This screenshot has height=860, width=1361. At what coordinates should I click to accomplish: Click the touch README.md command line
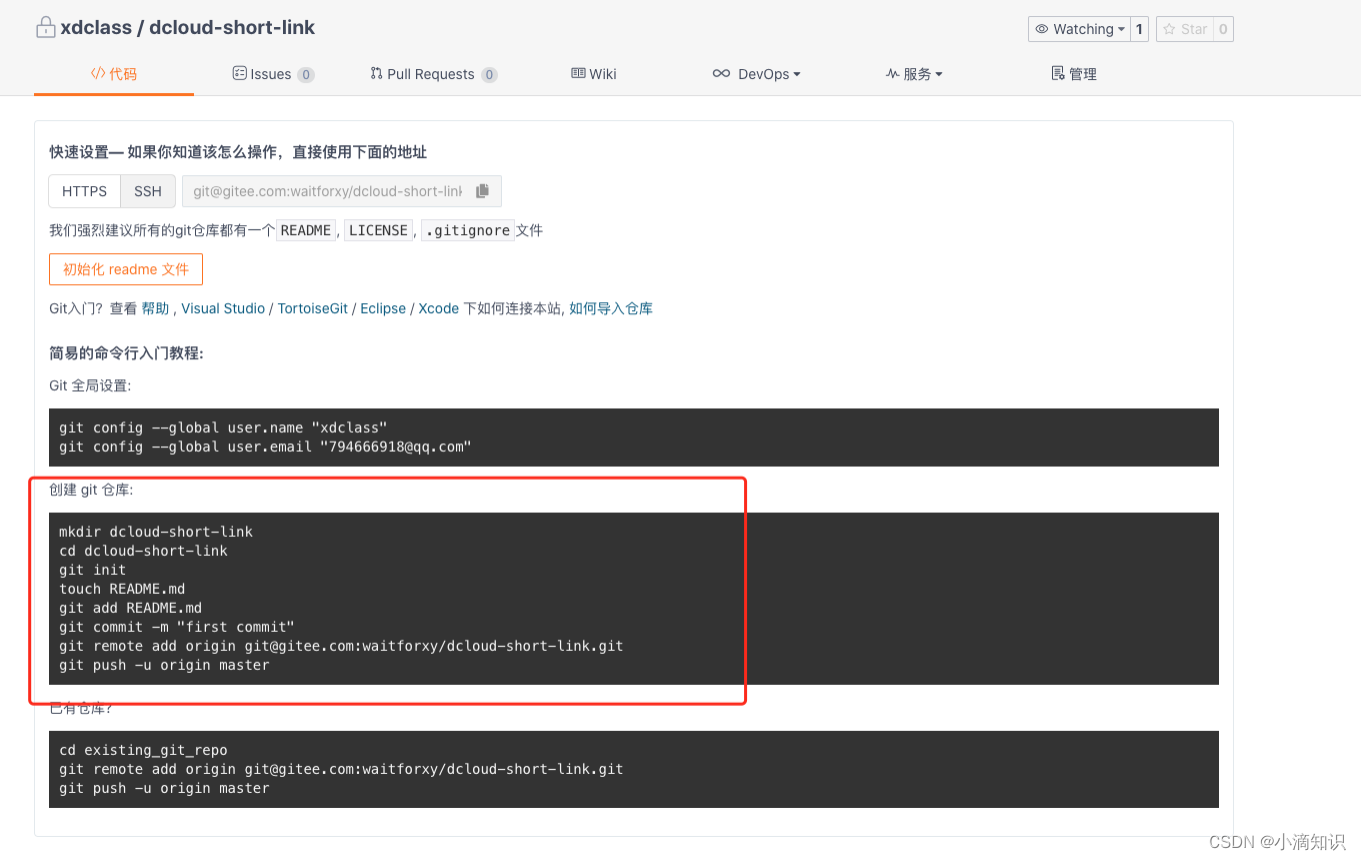122,589
